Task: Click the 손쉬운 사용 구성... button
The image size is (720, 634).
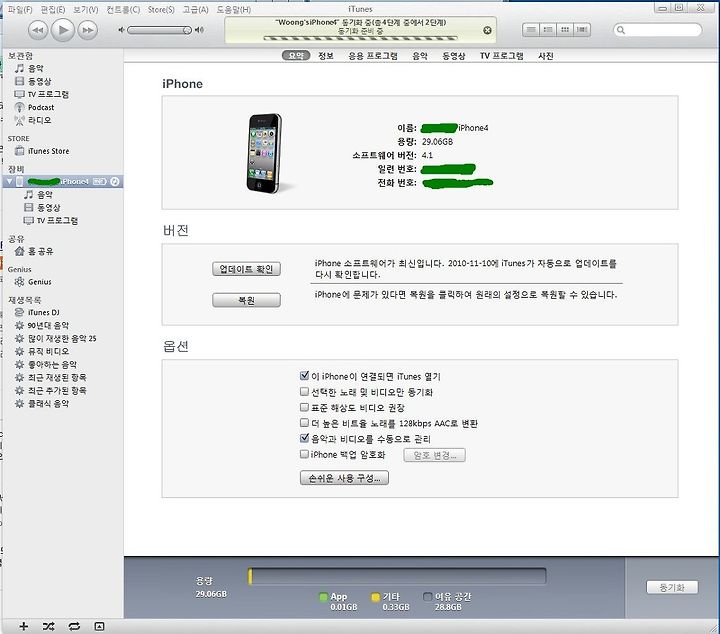Action: 344,478
